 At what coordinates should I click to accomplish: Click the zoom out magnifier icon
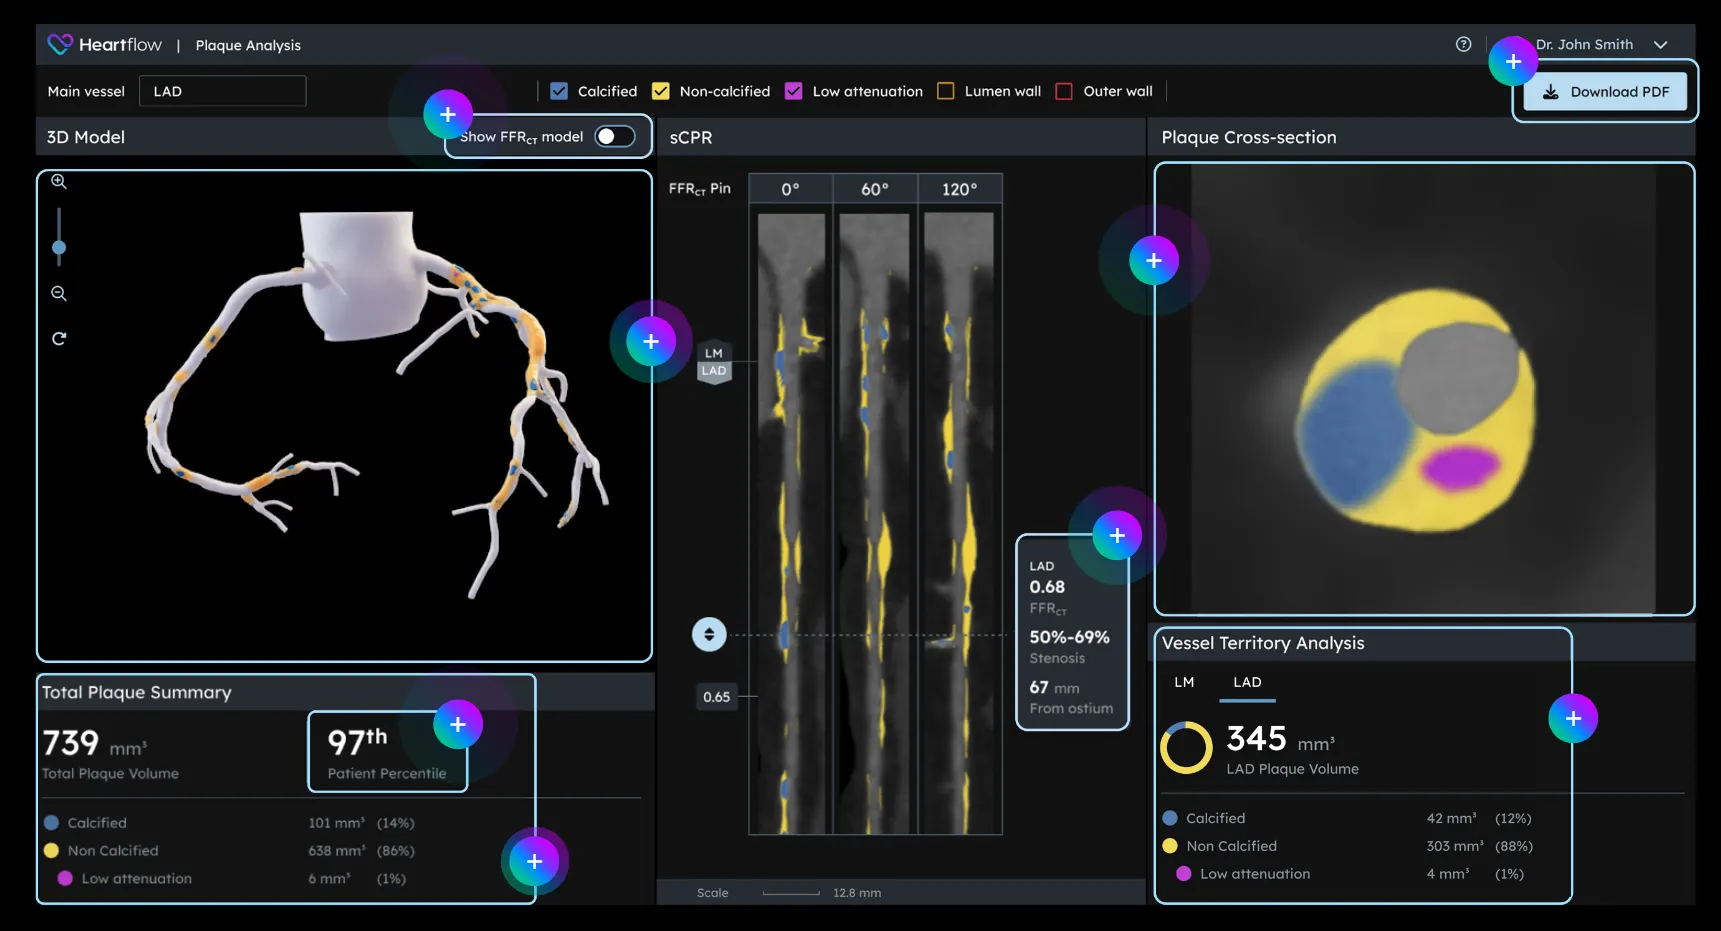click(59, 294)
